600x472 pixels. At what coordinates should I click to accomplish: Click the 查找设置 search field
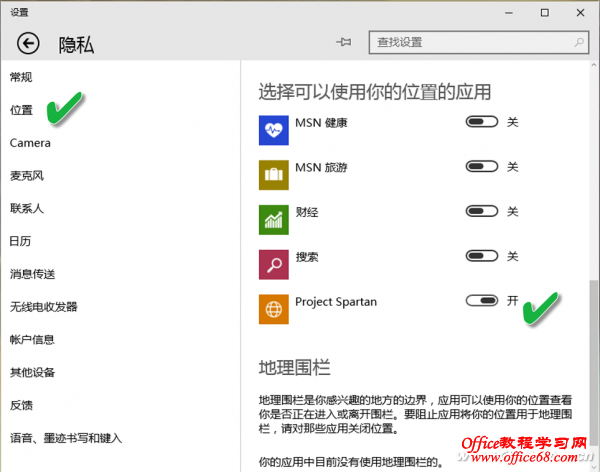click(x=479, y=42)
